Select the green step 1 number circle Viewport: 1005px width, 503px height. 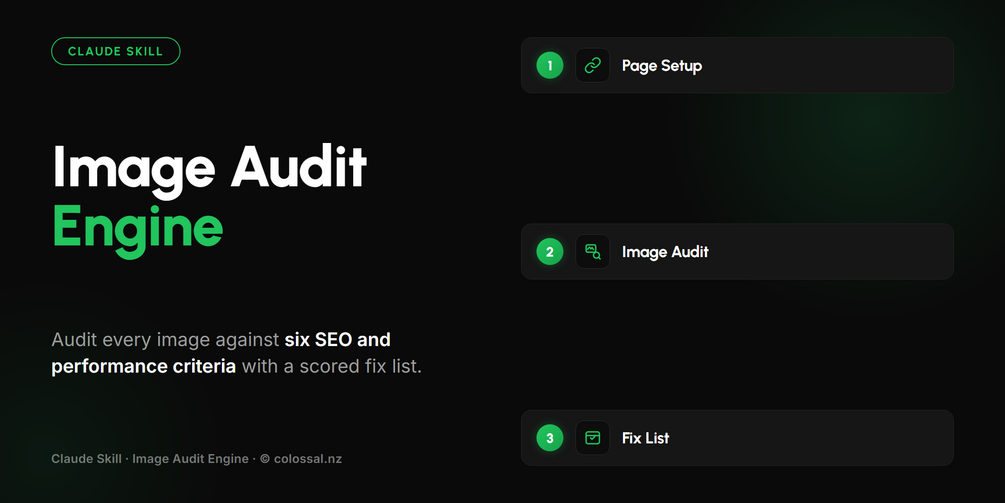pos(549,65)
